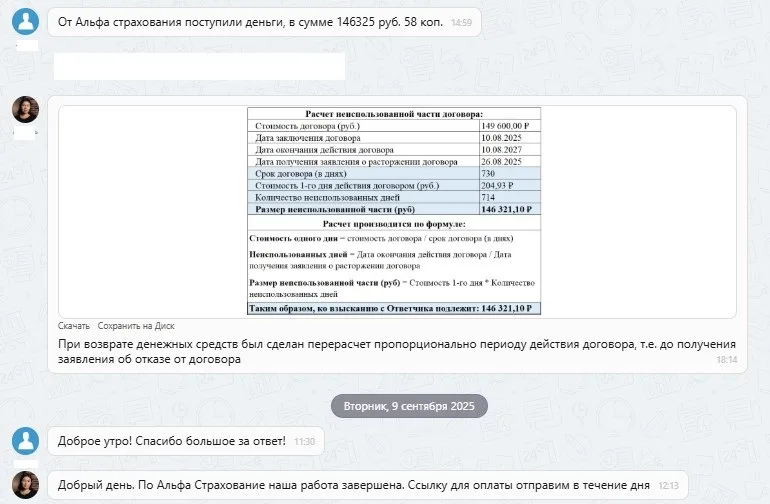Open the woman's avatar beside 'Добрый день' message
The height and width of the screenshot is (504, 770).
26,485
